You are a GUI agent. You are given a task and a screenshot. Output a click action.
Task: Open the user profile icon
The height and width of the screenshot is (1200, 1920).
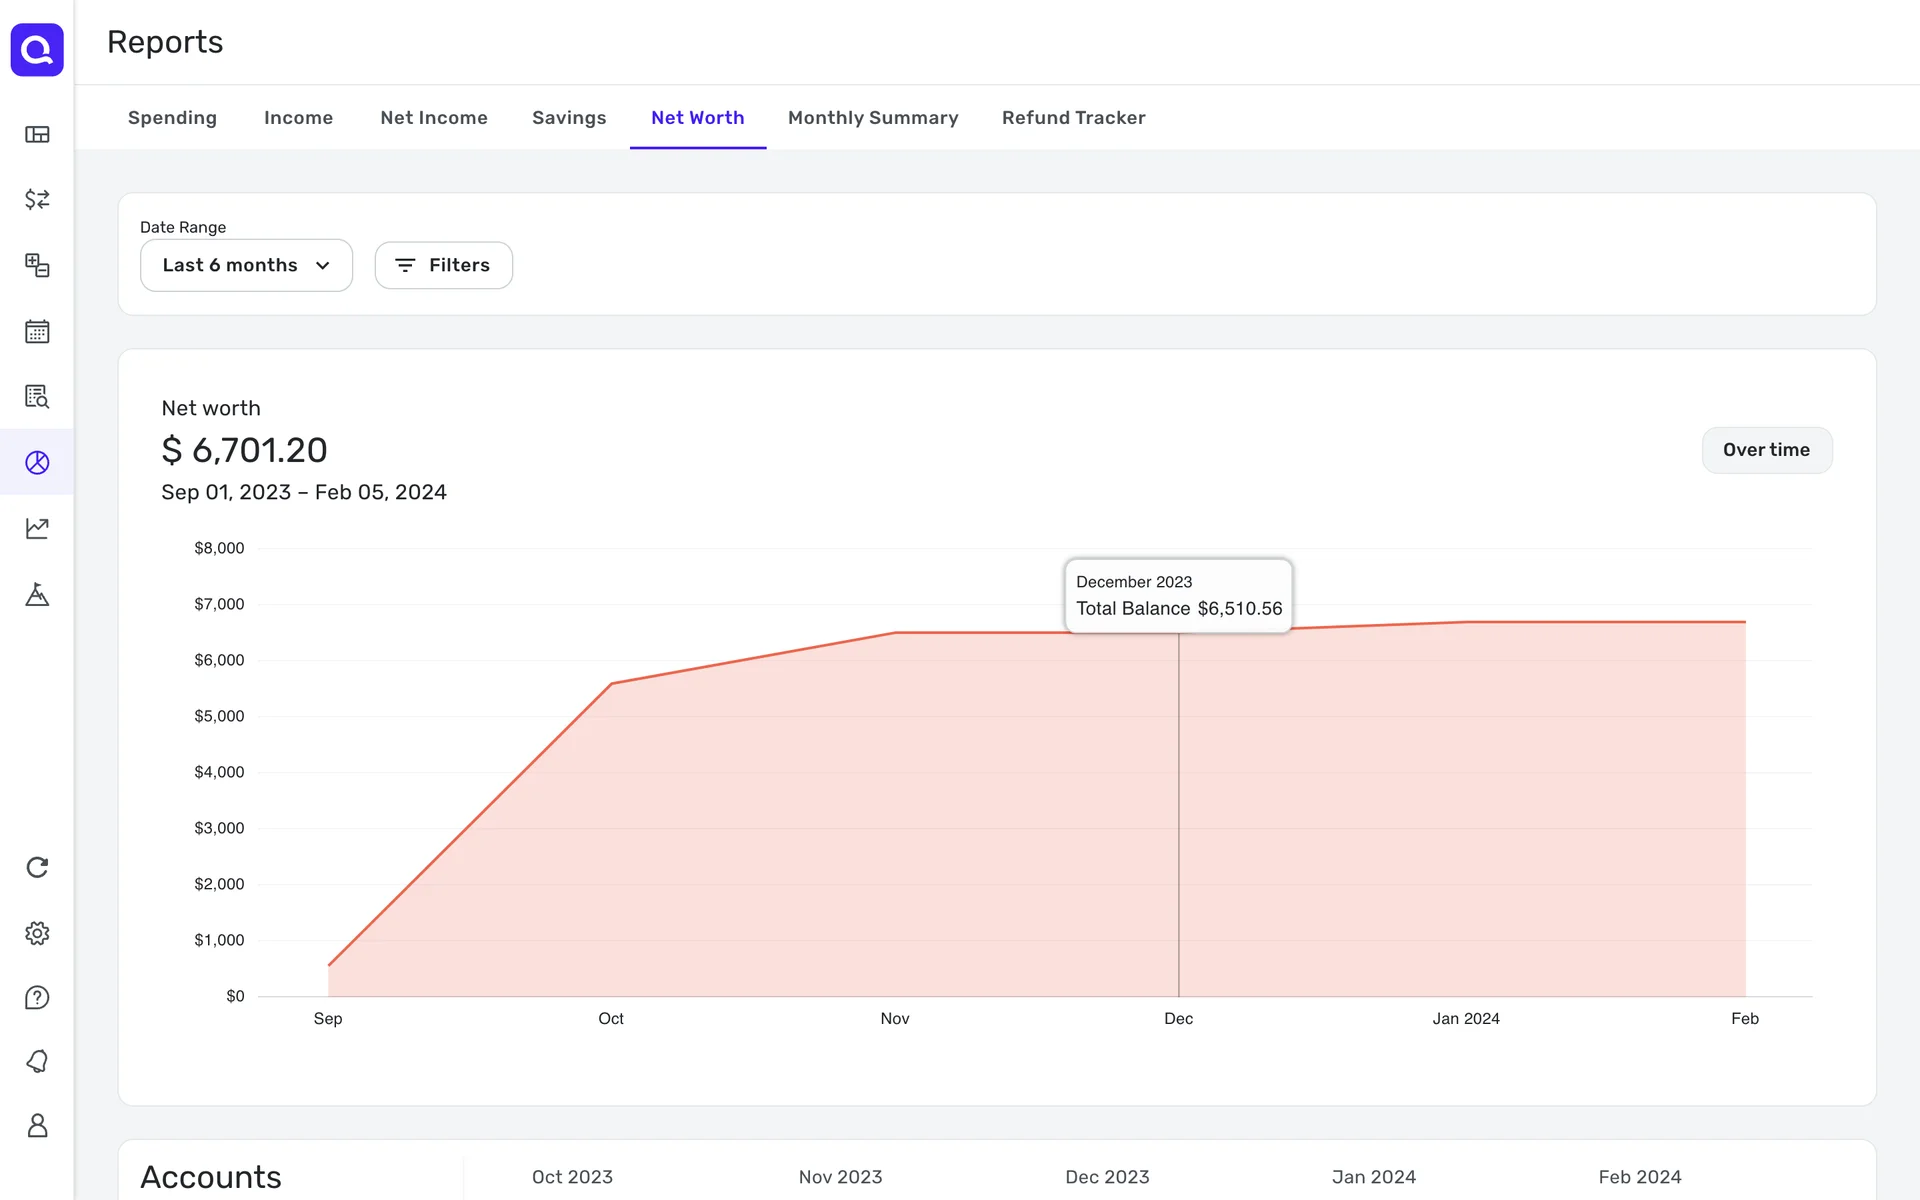click(37, 1125)
